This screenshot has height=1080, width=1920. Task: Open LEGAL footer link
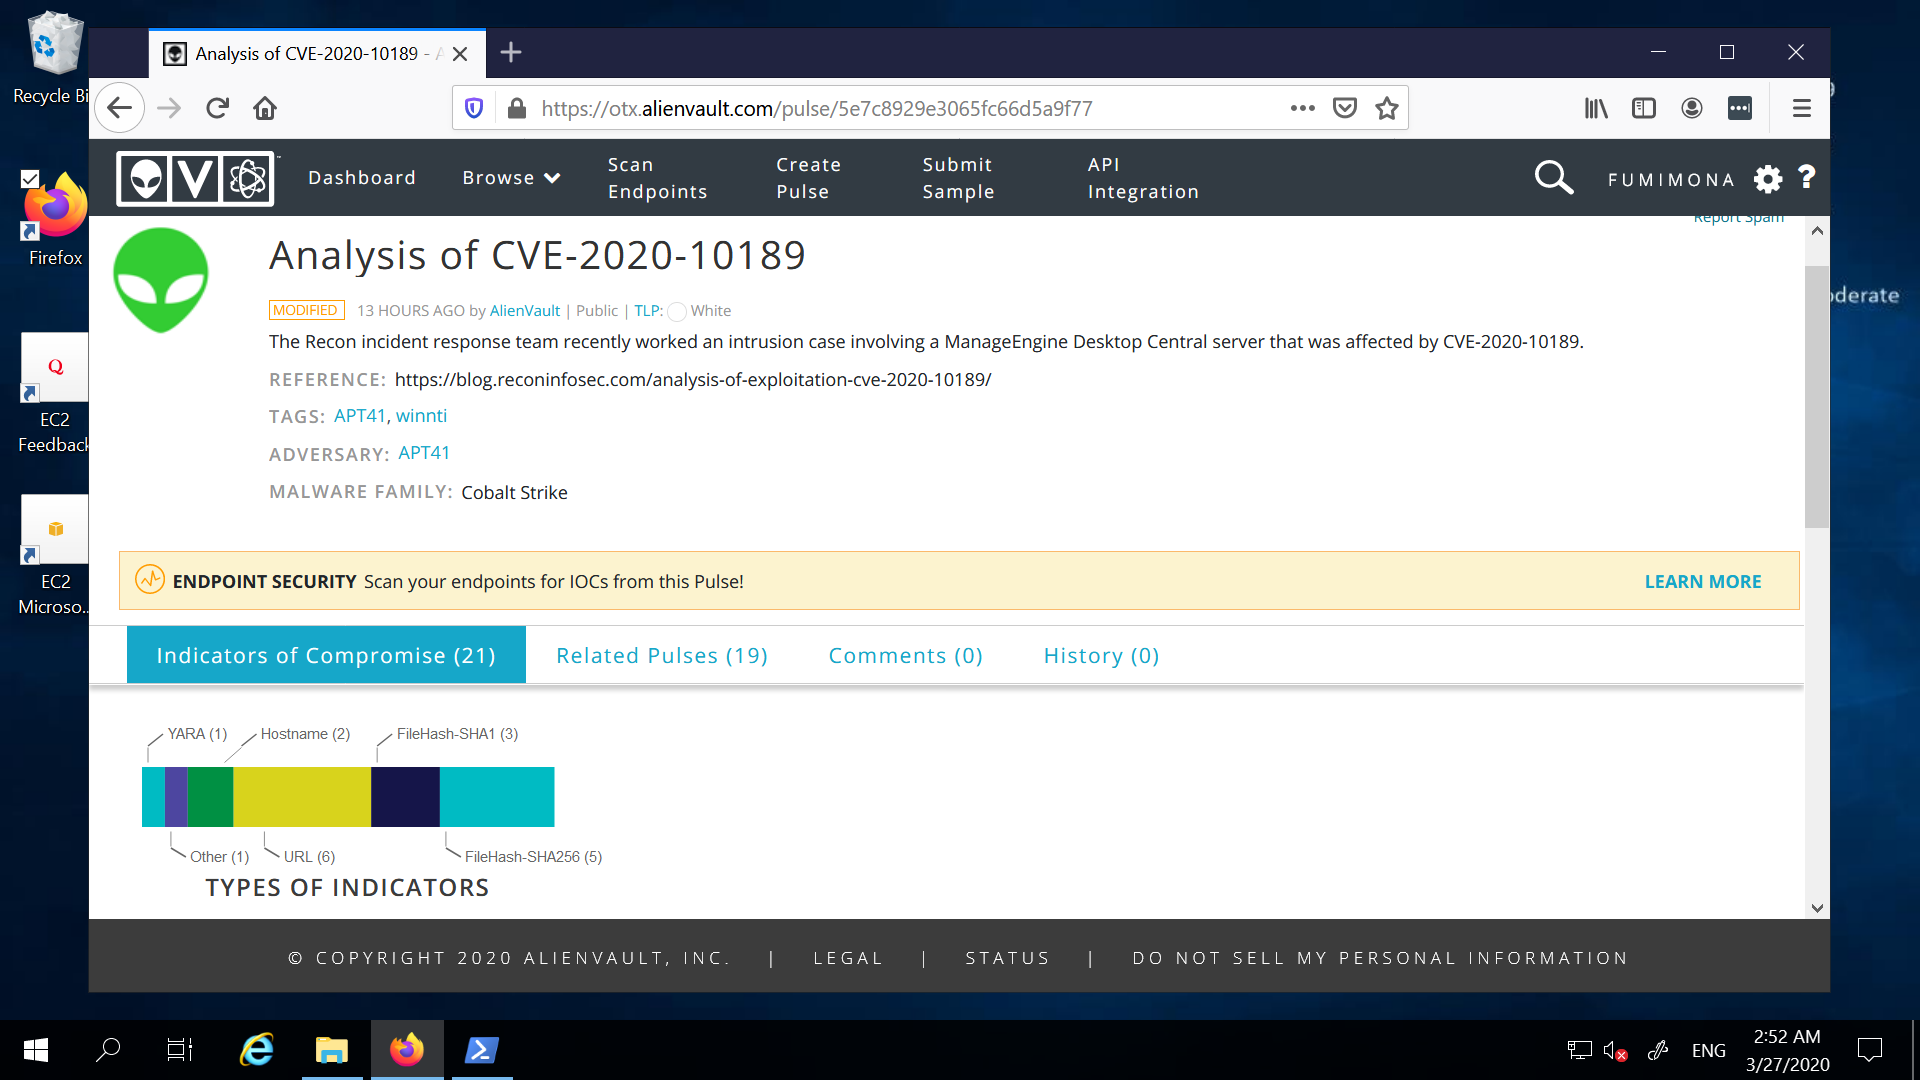(x=848, y=958)
